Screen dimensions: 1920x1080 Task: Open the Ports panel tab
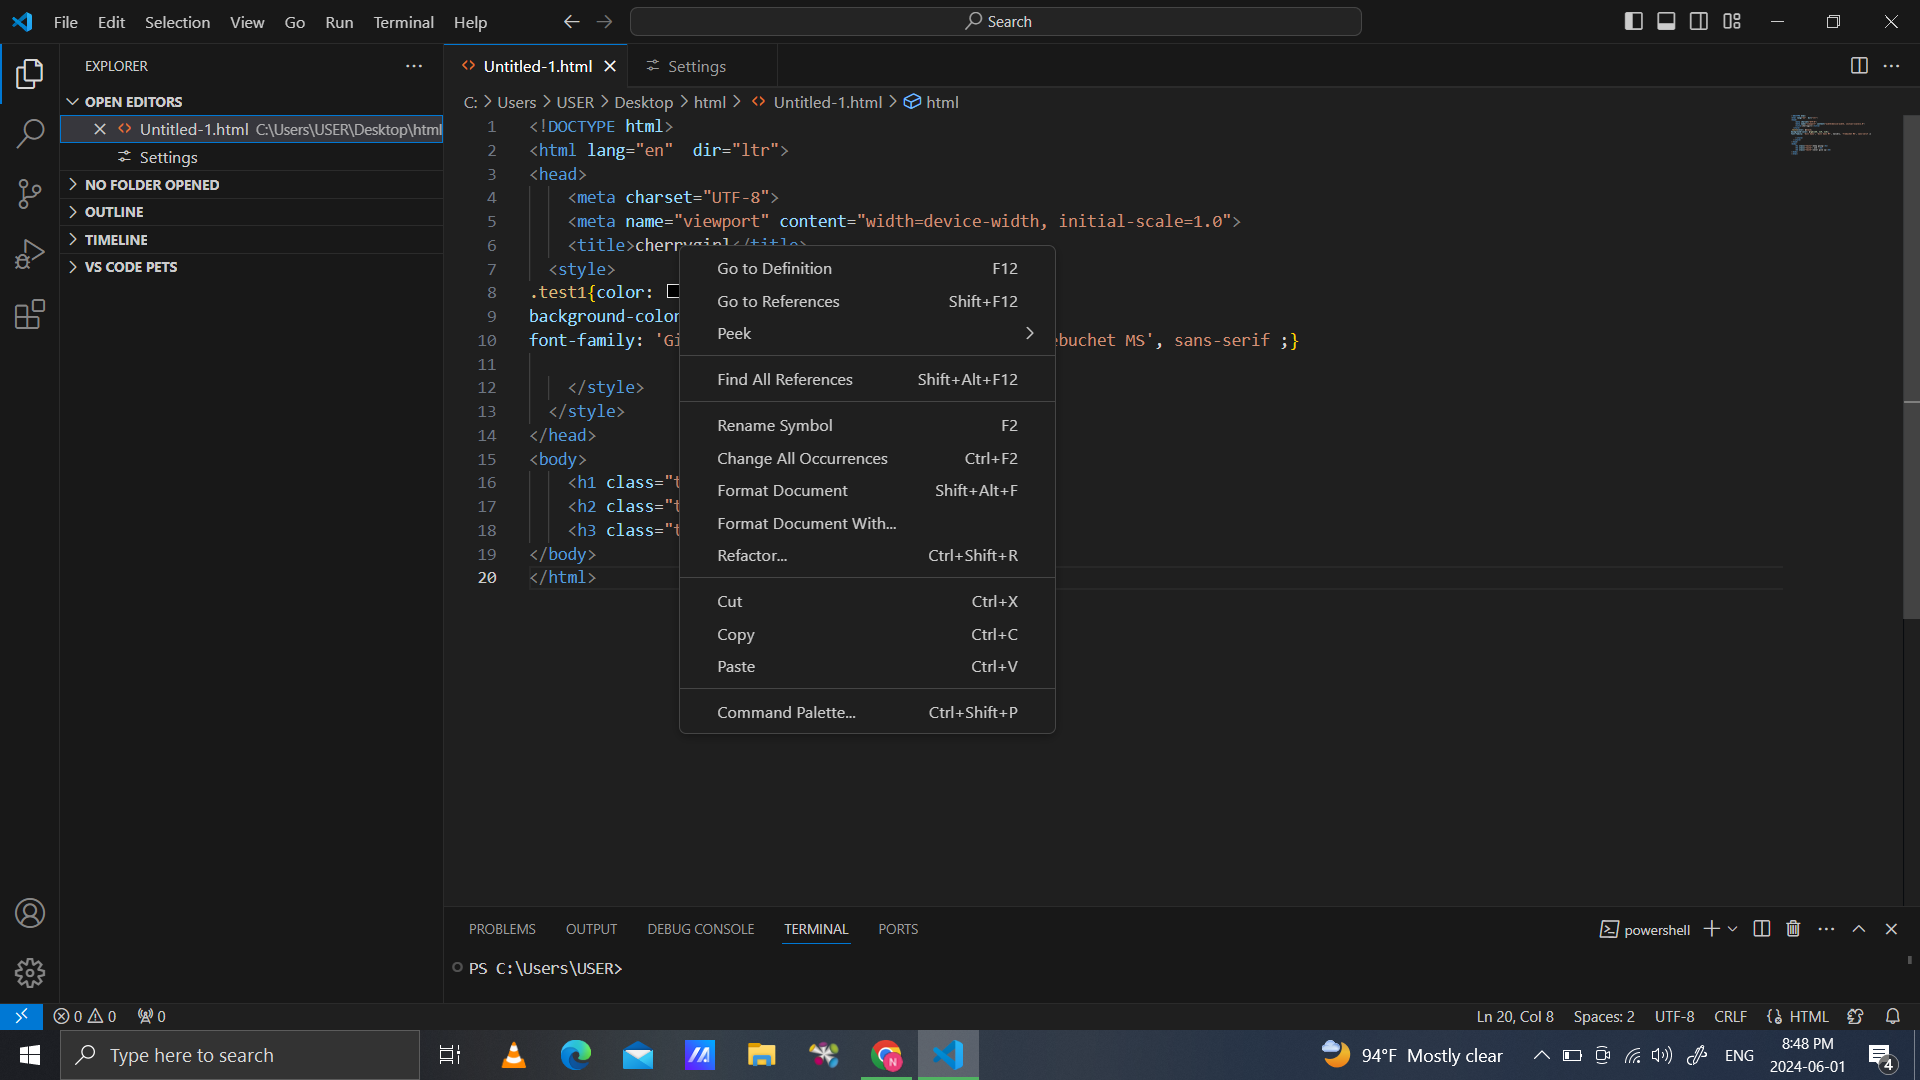[898, 929]
